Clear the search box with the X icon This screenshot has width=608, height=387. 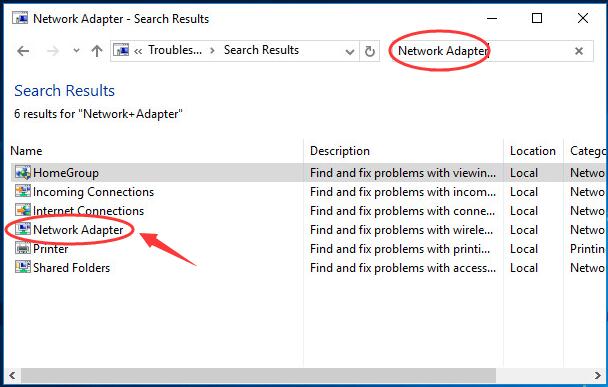point(579,51)
